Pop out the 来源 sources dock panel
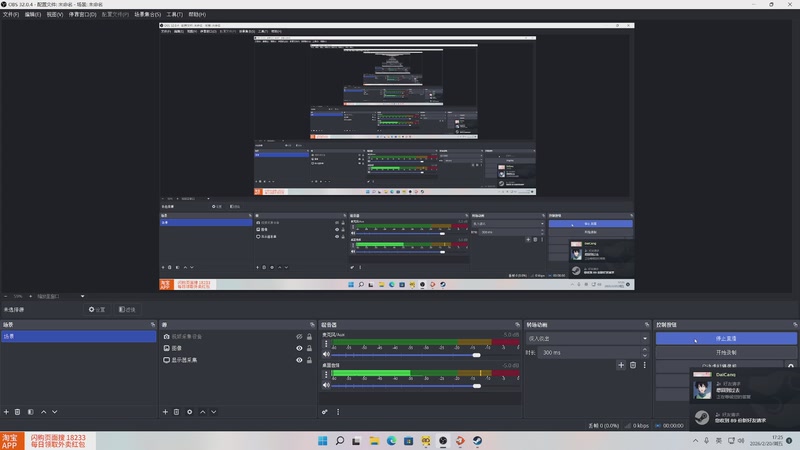Image resolution: width=800 pixels, height=450 pixels. [x=312, y=324]
